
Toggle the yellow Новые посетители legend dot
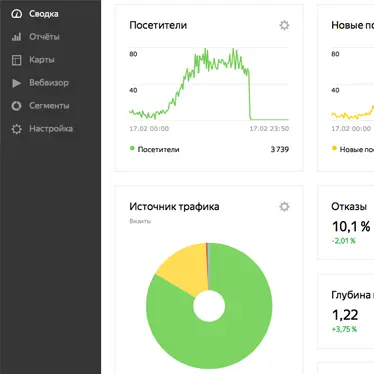click(334, 148)
